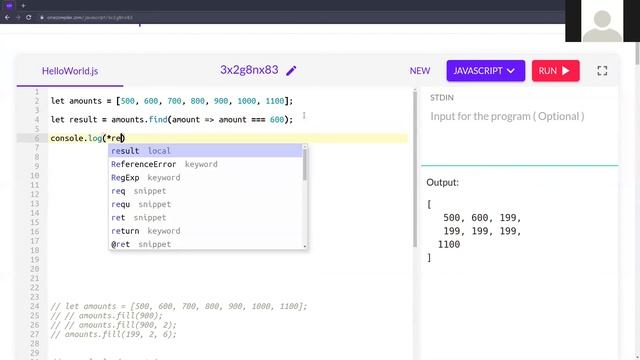Run the JavaScript program

tap(556, 71)
